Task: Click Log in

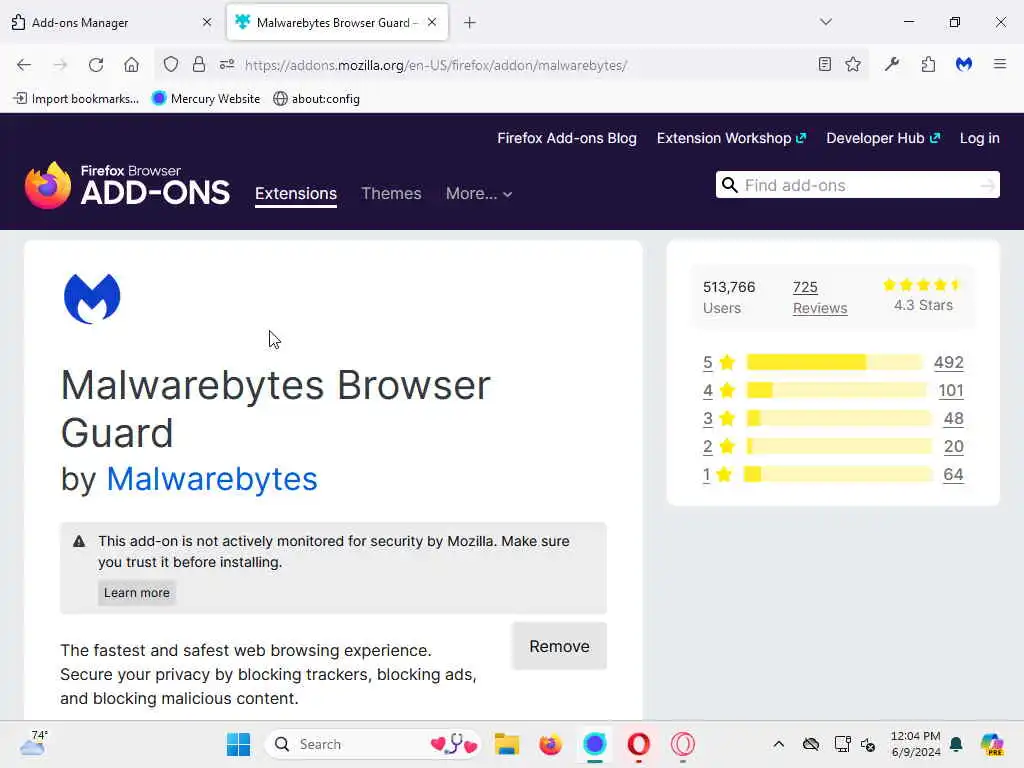Action: pos(979,138)
